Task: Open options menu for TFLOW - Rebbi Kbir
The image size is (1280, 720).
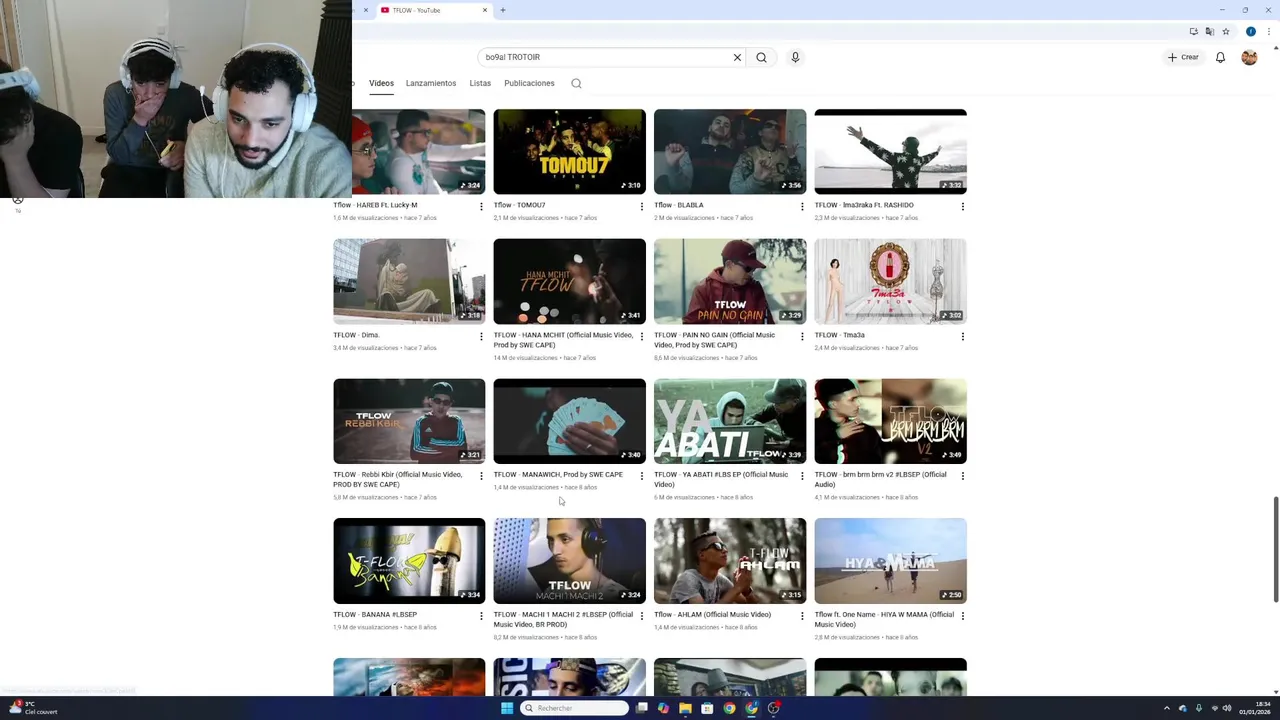Action: [481, 476]
